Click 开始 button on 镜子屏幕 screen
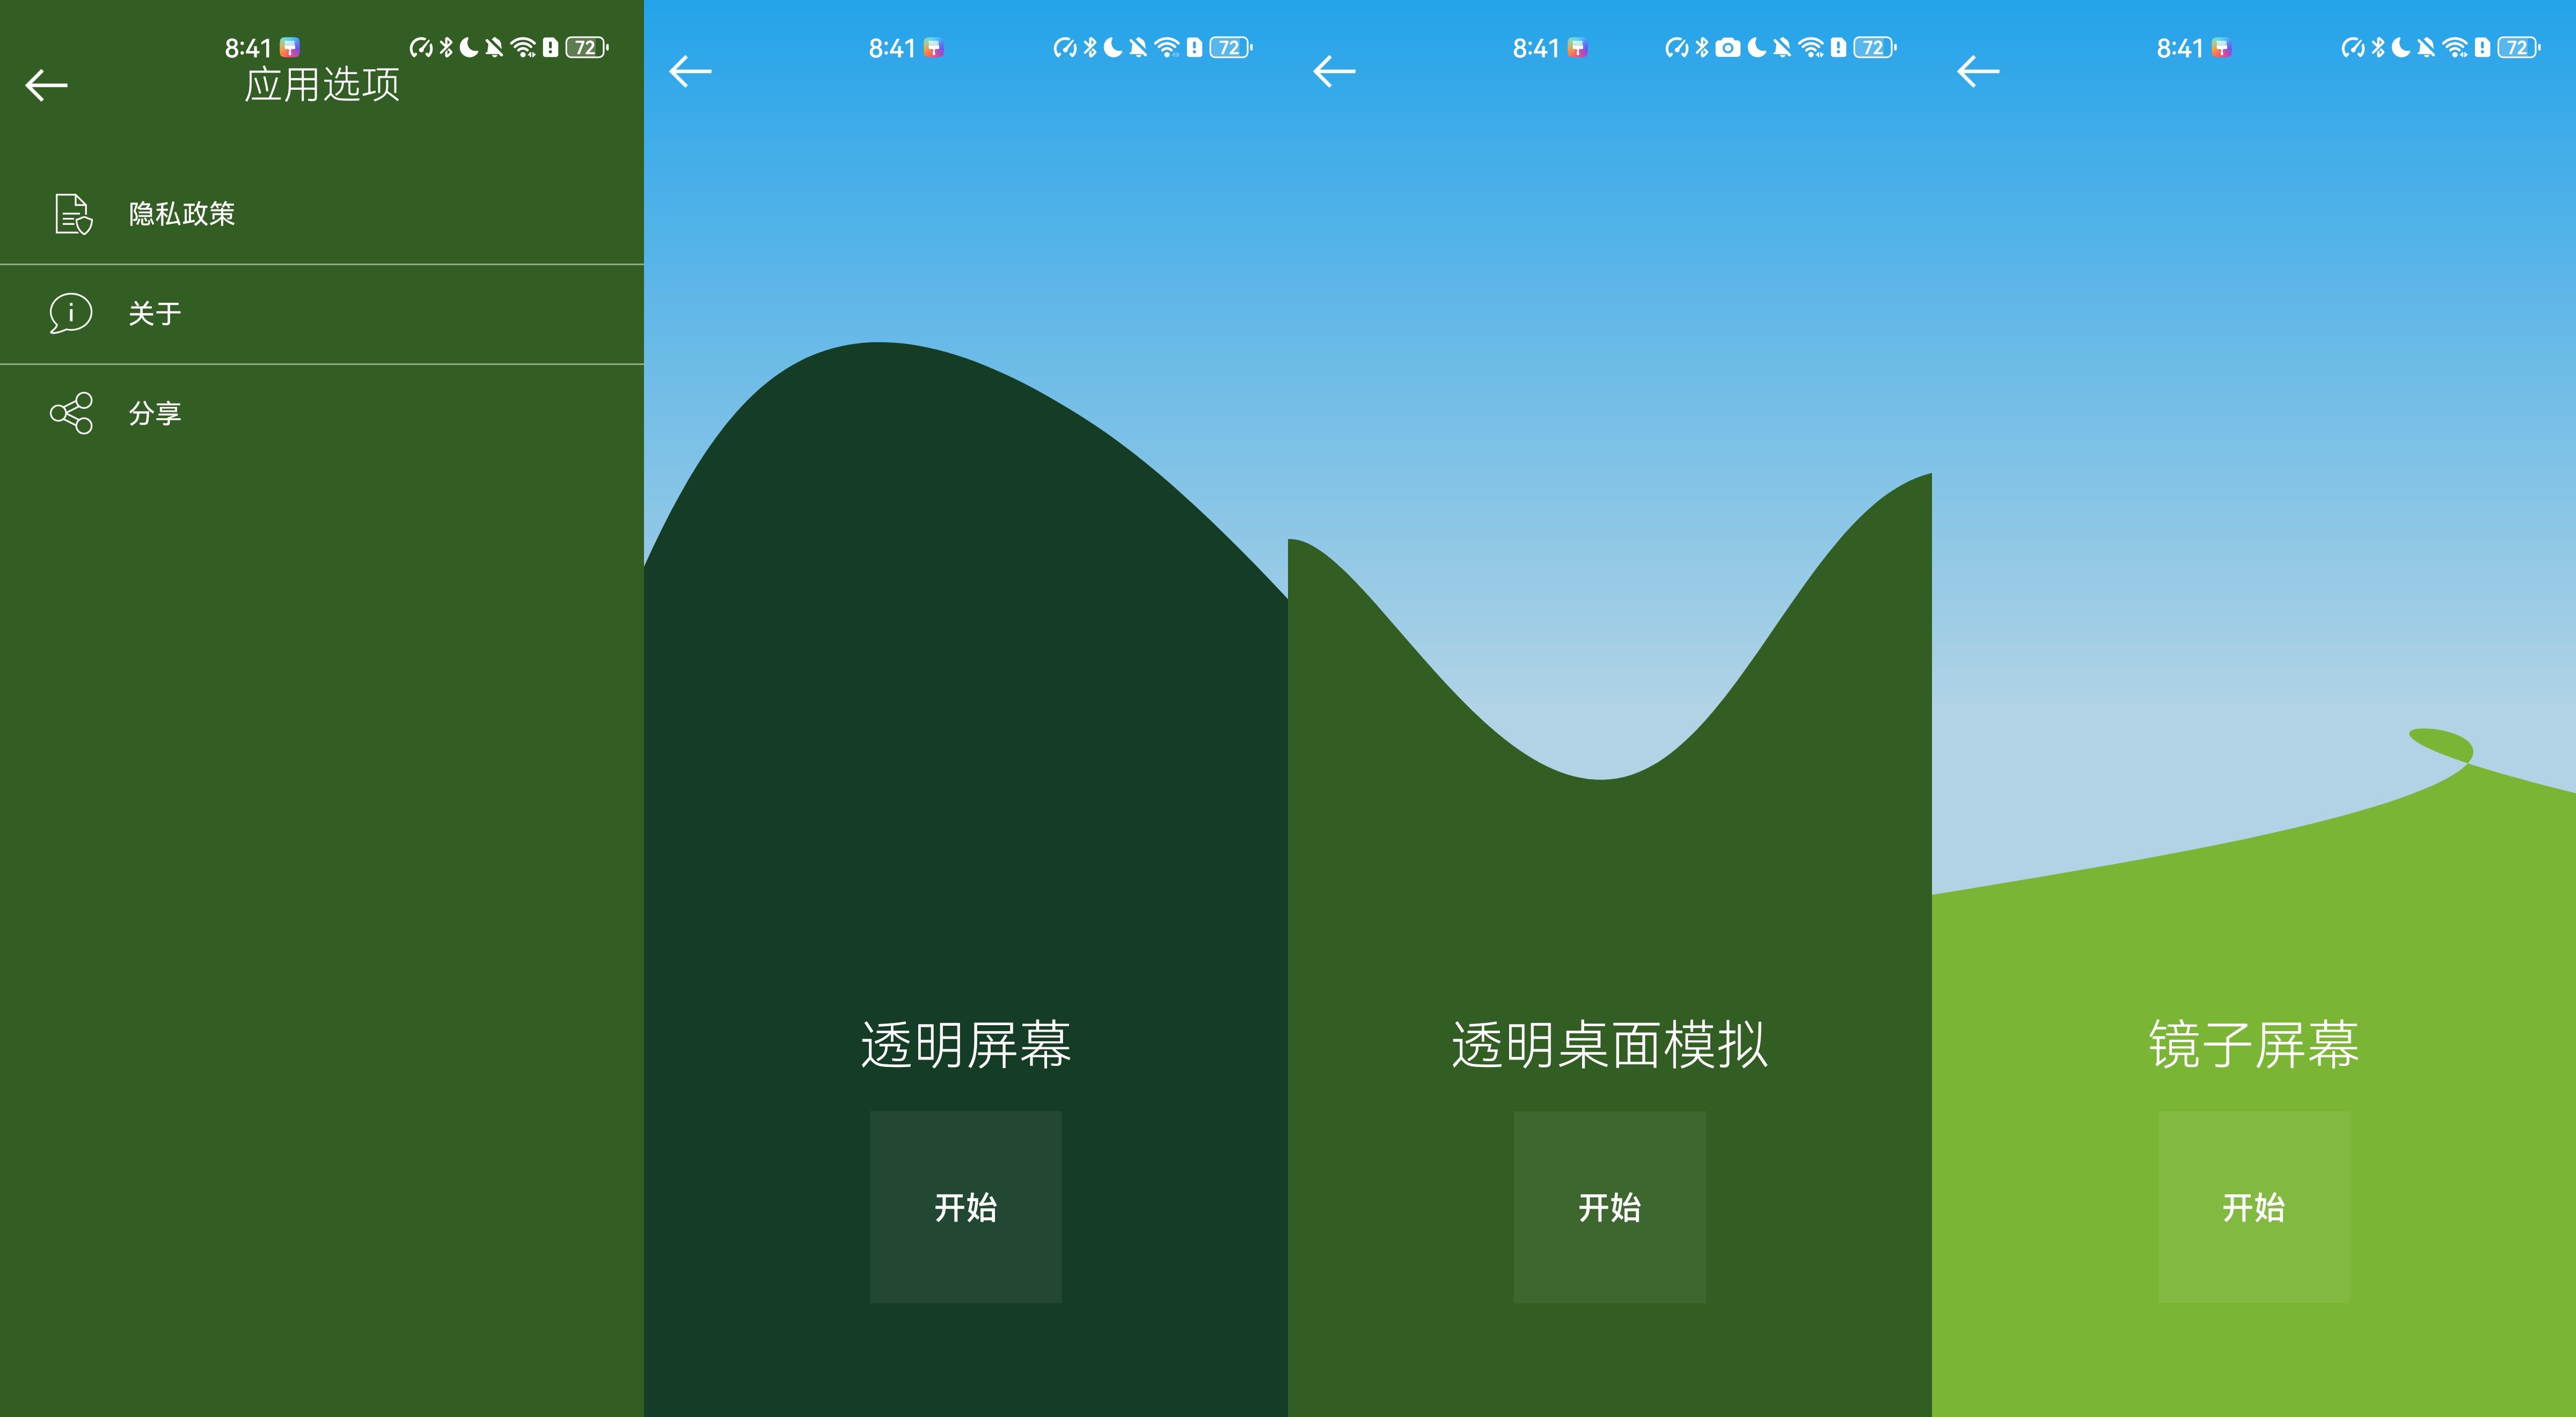2576x1417 pixels. click(x=2253, y=1206)
